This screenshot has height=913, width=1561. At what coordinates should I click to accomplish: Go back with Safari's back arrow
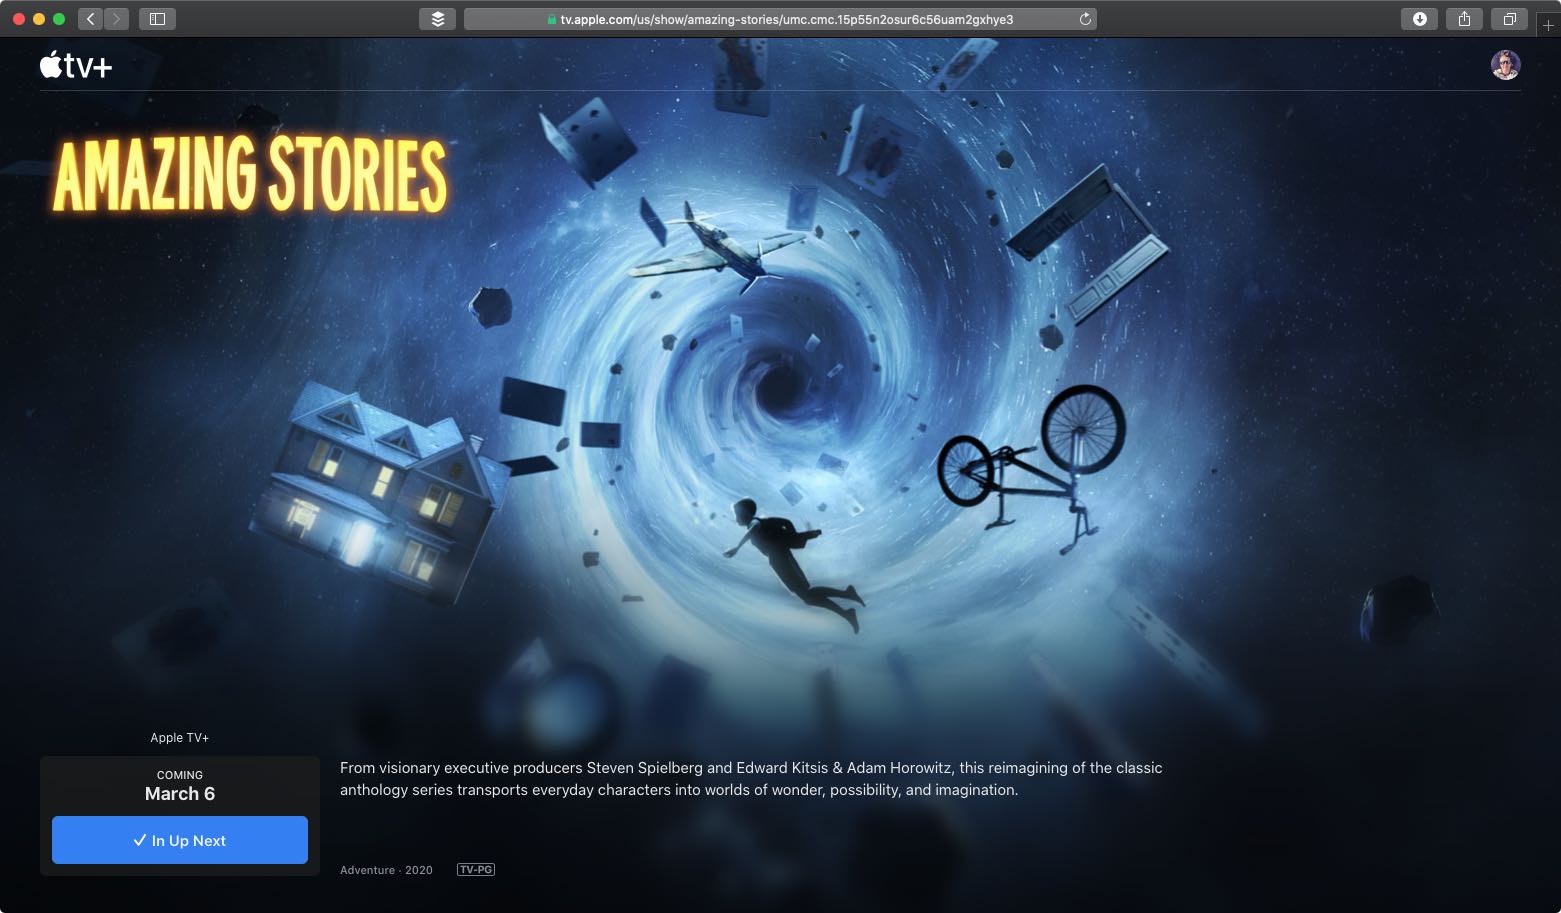[90, 19]
